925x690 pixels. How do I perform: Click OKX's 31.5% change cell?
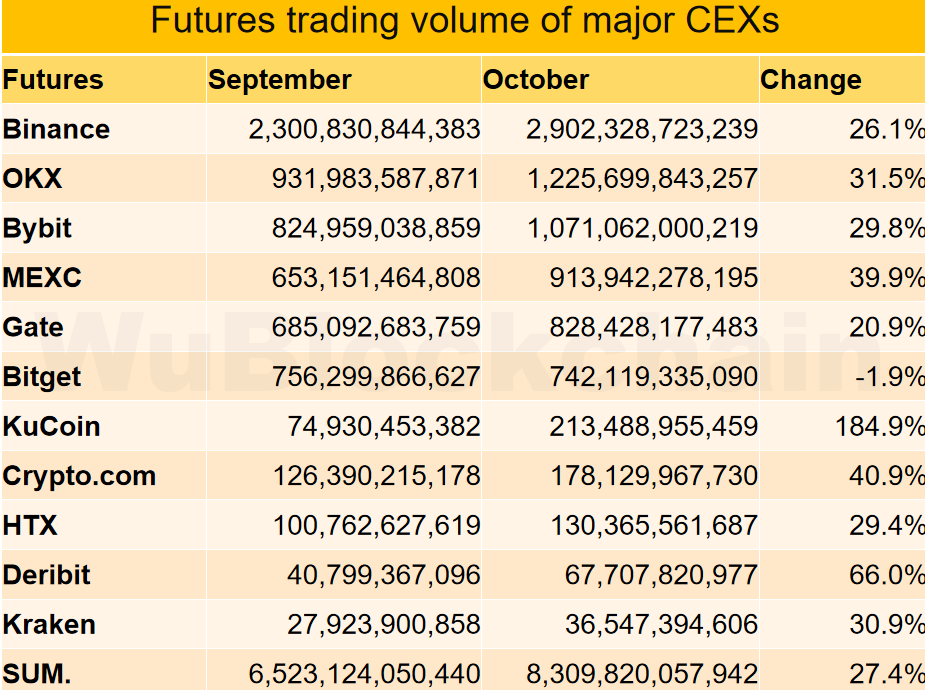coord(887,179)
